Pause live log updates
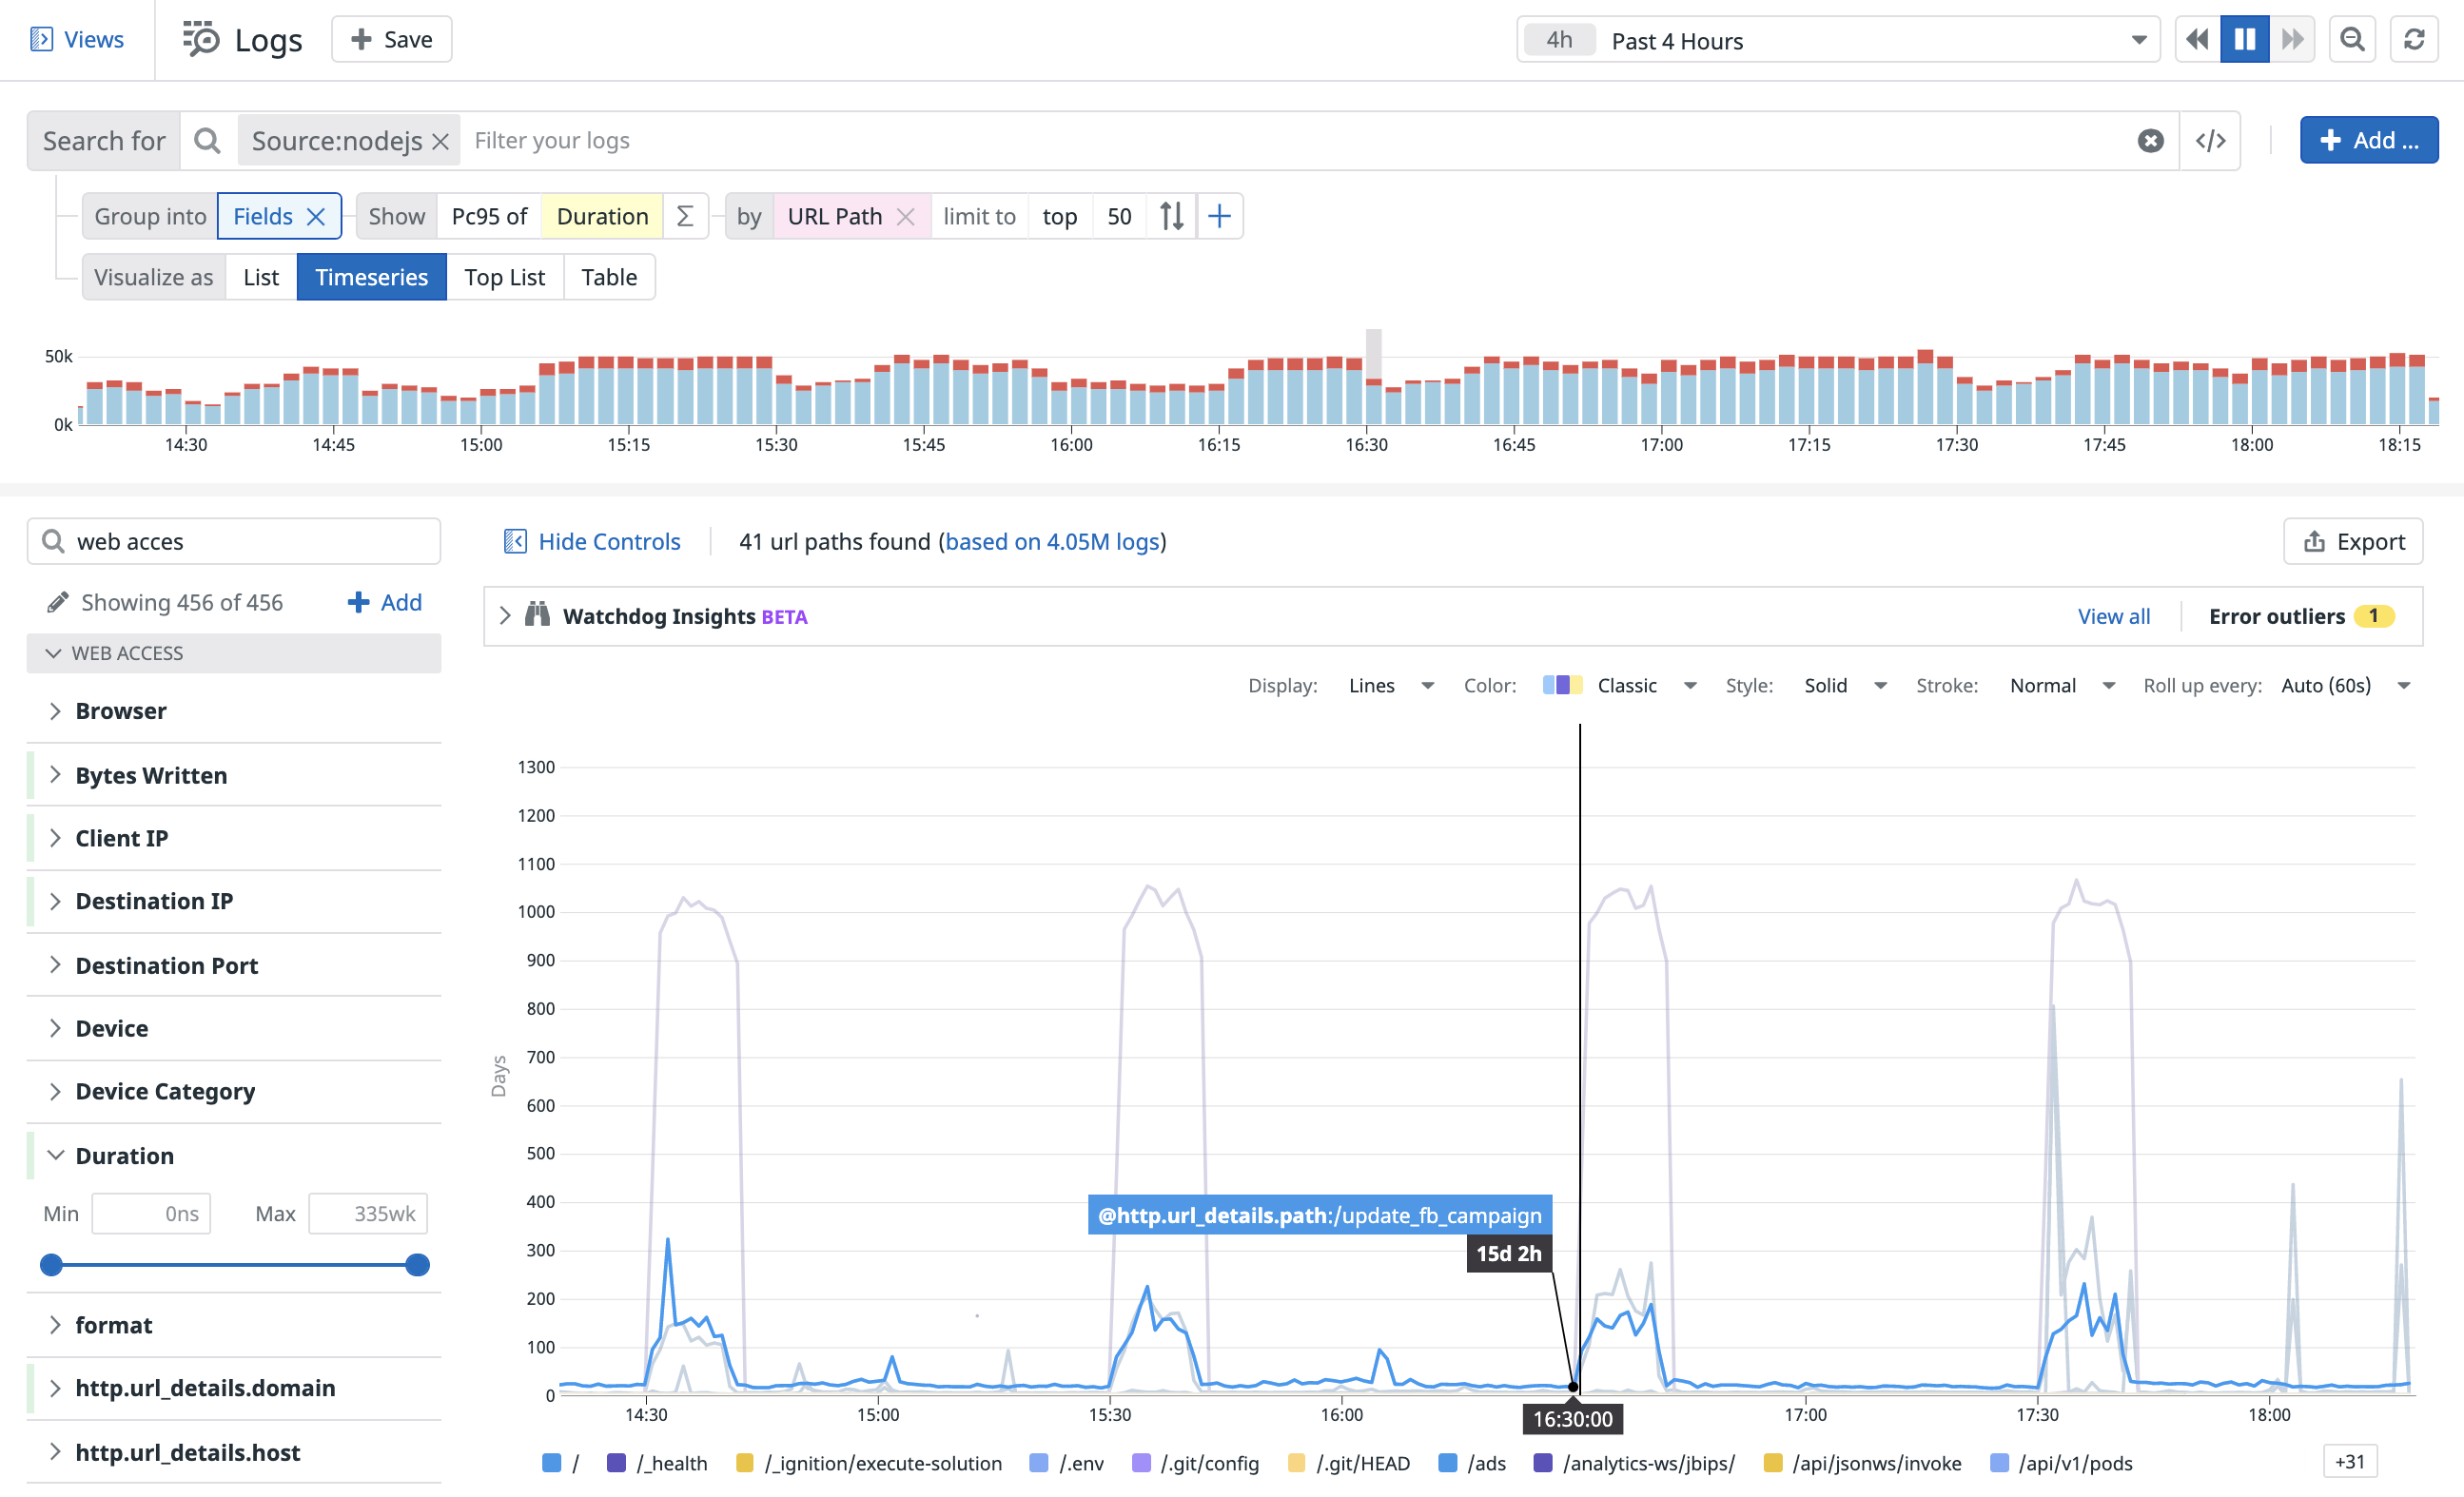2464x1497 pixels. click(x=2245, y=39)
